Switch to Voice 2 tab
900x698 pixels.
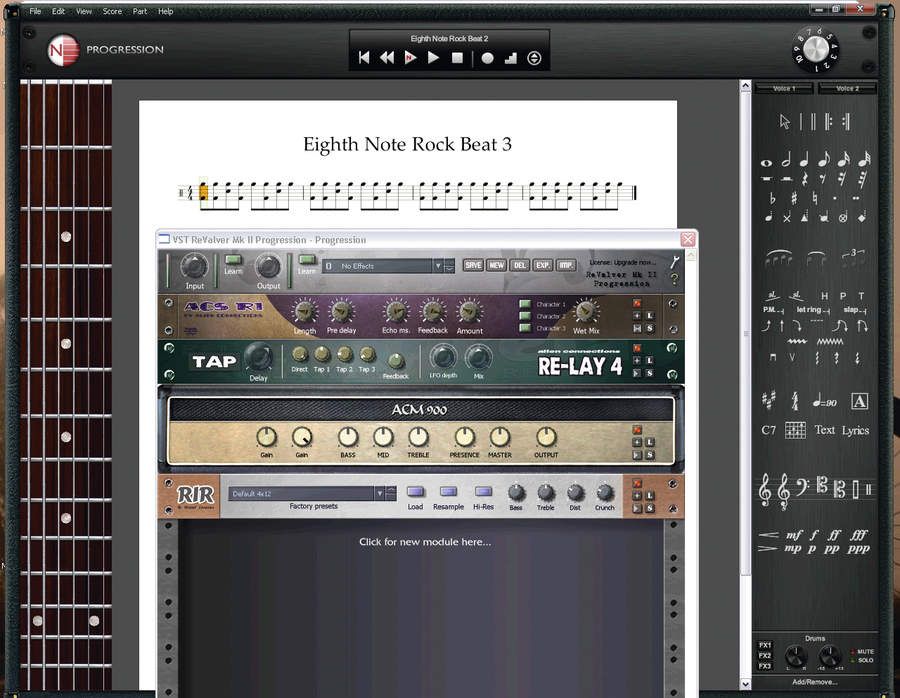pyautogui.click(x=847, y=88)
